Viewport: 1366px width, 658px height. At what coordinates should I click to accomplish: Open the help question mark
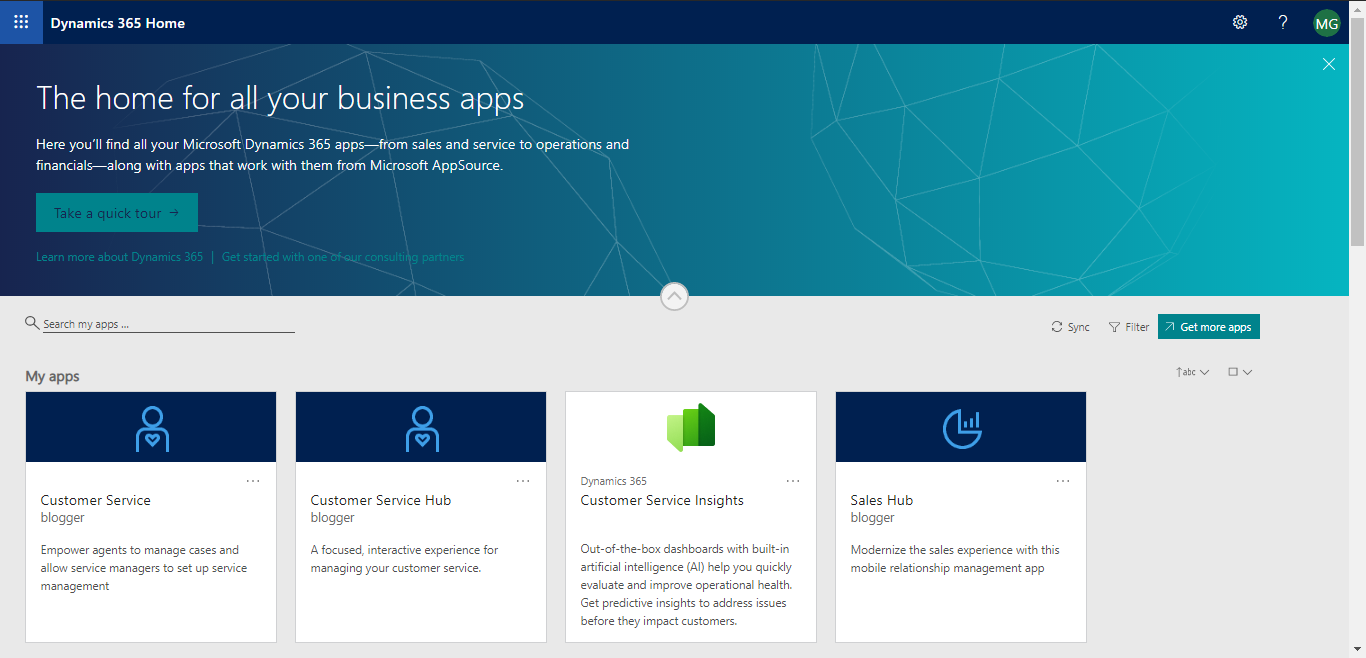point(1283,22)
